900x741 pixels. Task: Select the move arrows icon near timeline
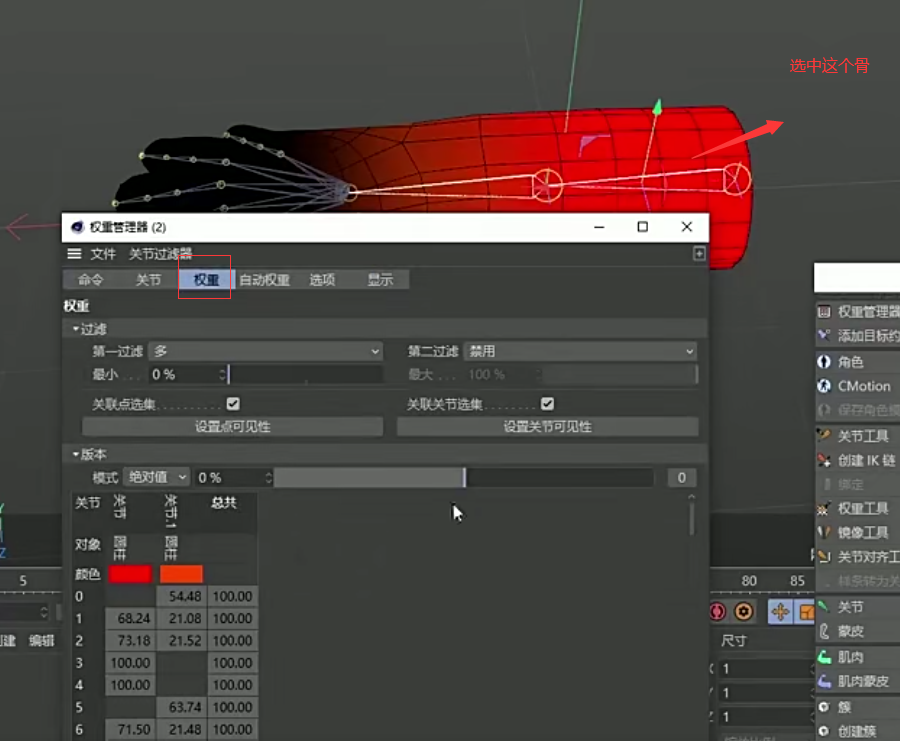[780, 612]
